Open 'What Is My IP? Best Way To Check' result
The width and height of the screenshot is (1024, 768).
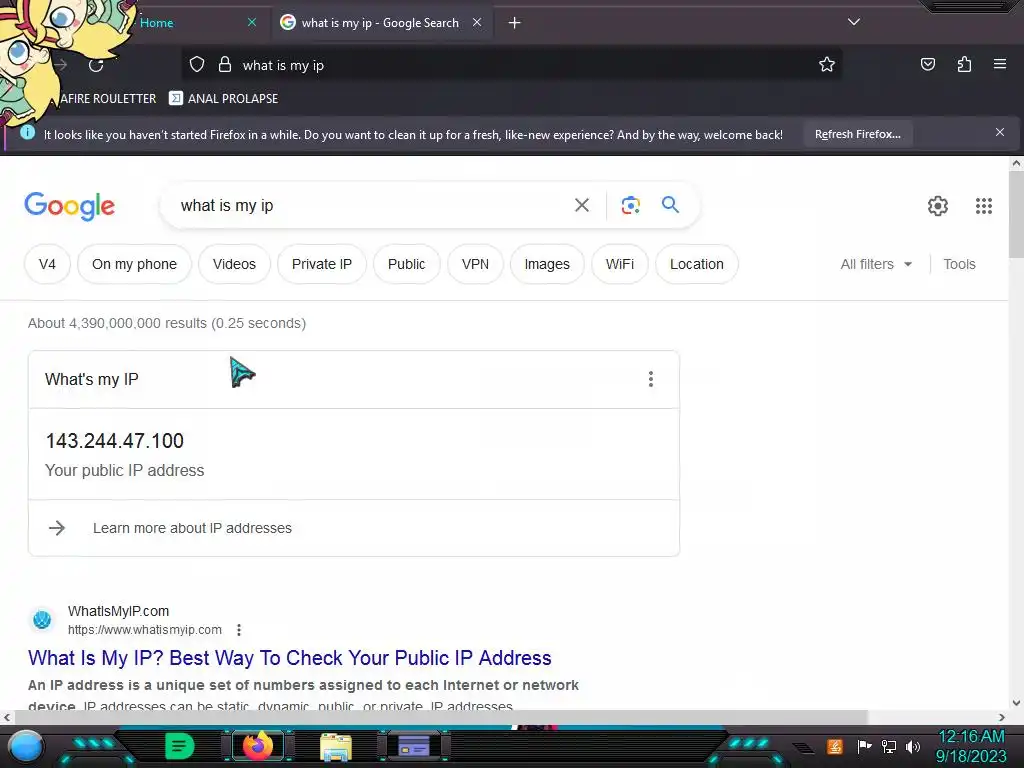click(x=289, y=658)
